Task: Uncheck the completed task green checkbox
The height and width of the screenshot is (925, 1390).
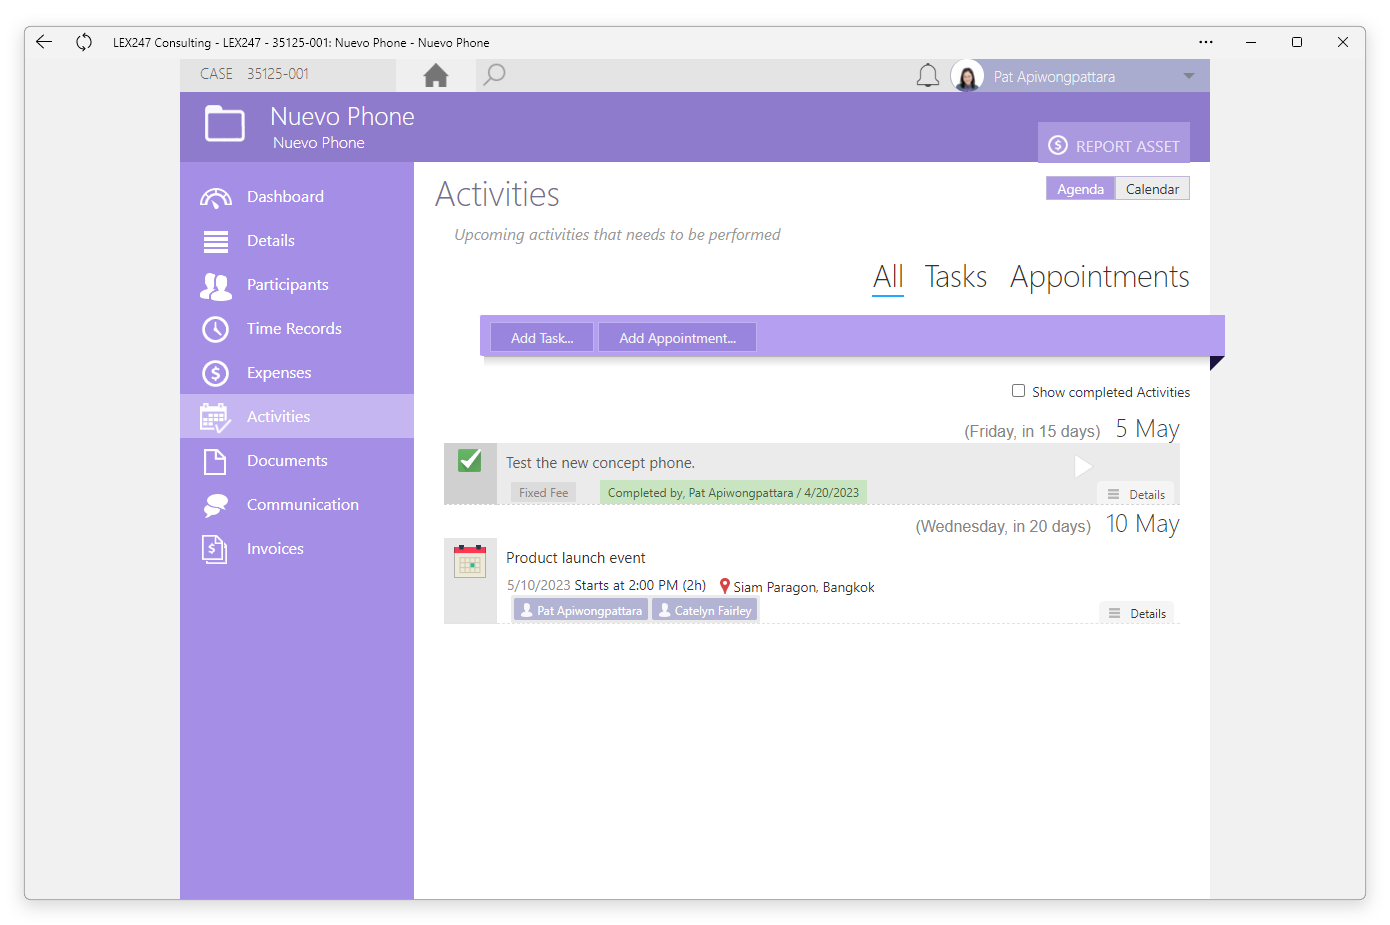Action: 470,460
